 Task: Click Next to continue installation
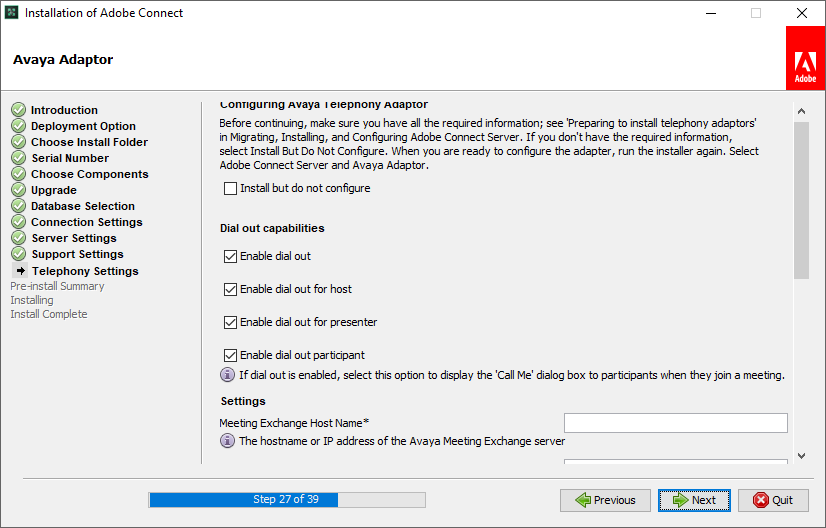click(x=694, y=500)
